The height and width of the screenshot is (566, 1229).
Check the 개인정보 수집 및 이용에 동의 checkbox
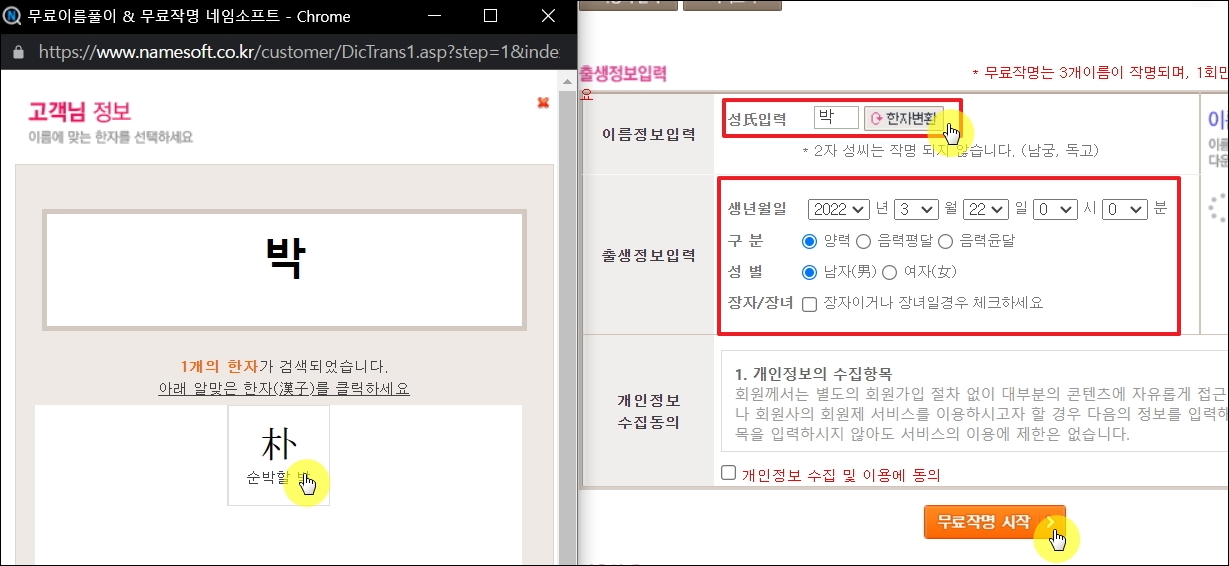tap(728, 473)
